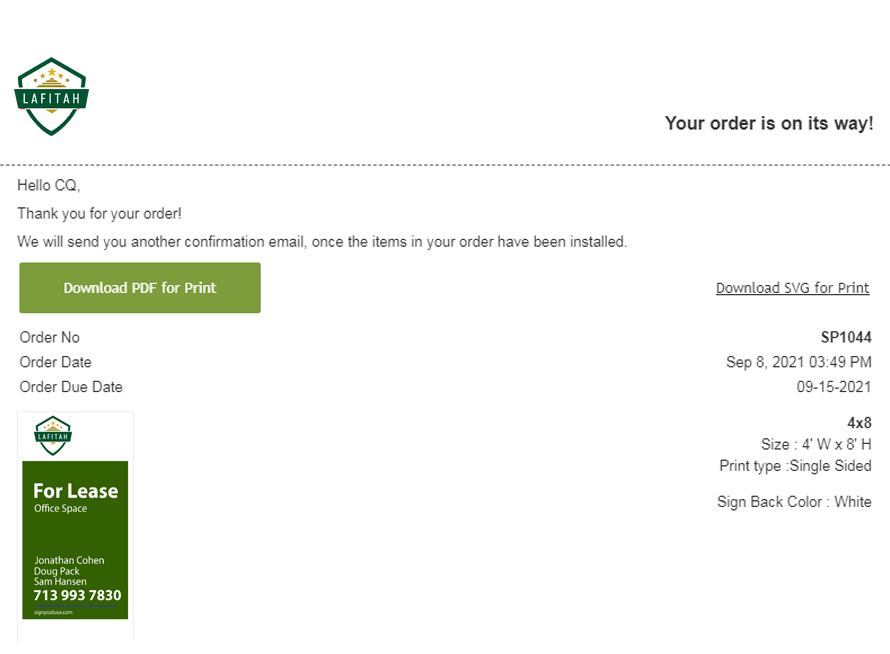Click the Jonathan Cohen name on the sign

pyautogui.click(x=69, y=561)
